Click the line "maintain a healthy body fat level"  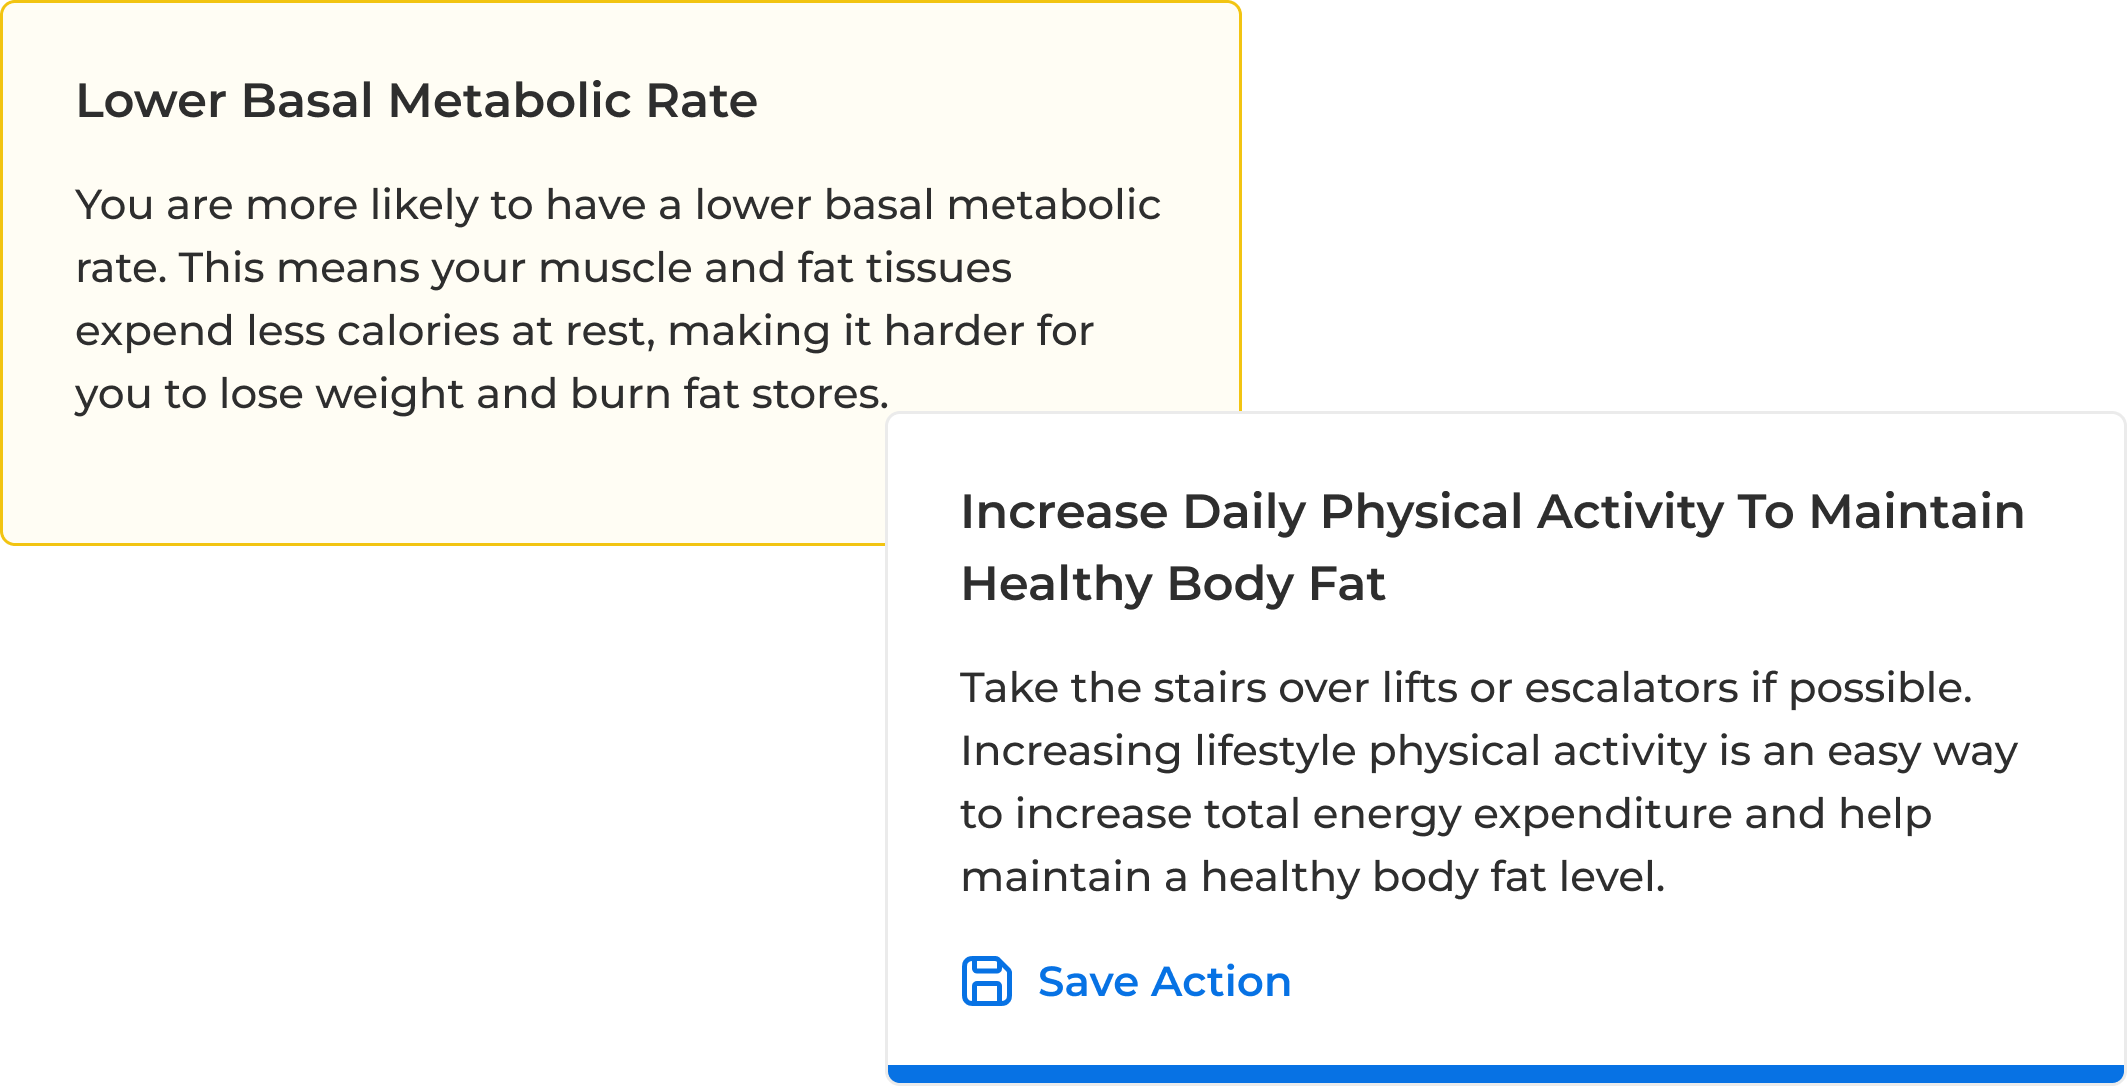click(1312, 877)
